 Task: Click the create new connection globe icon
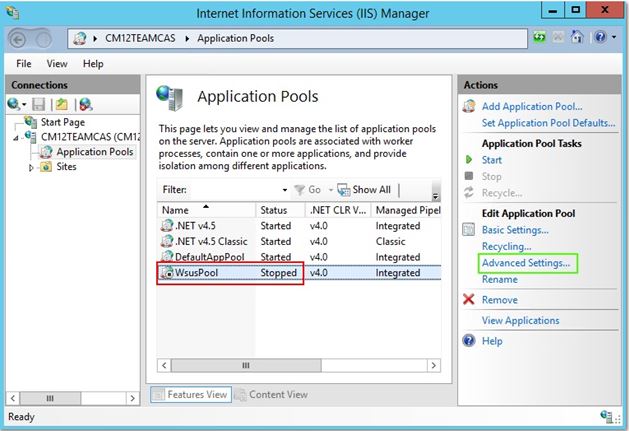coord(16,104)
